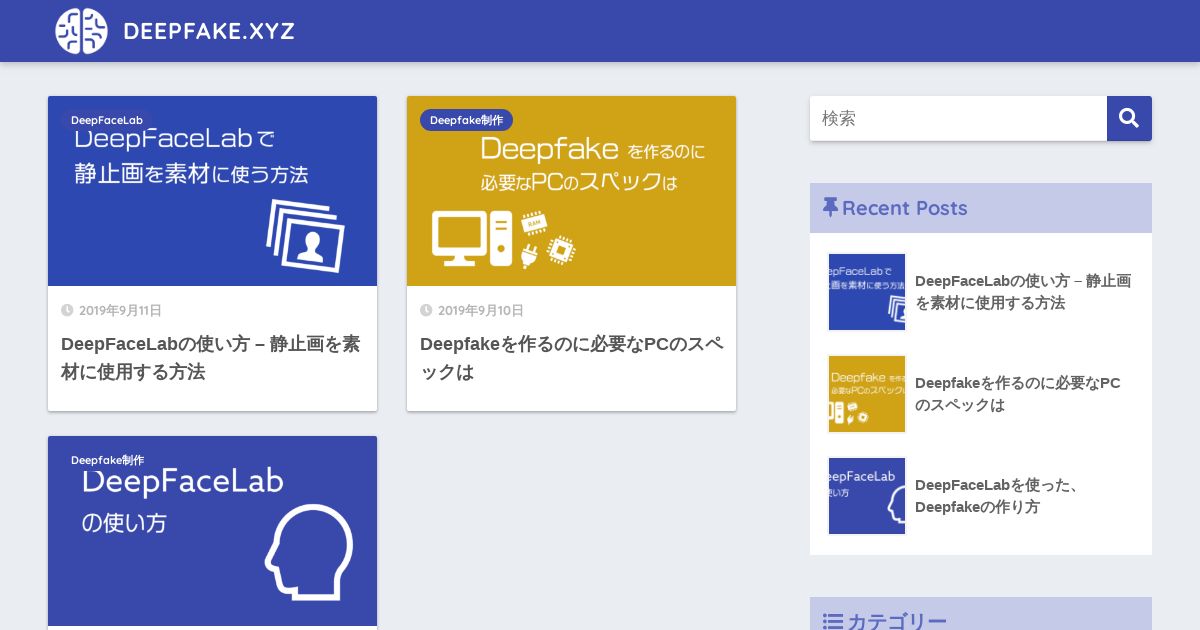
Task: Click the pushpin icon next to Recent Posts
Action: [830, 207]
